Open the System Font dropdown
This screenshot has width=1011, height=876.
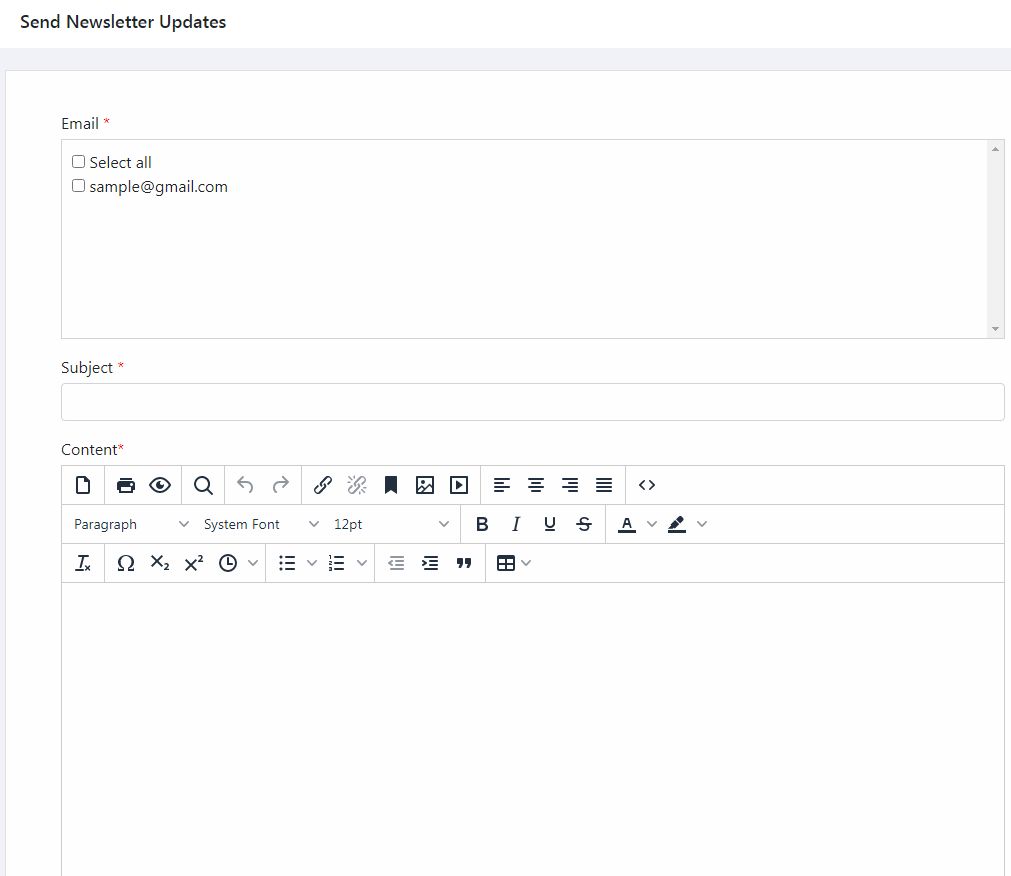click(260, 524)
